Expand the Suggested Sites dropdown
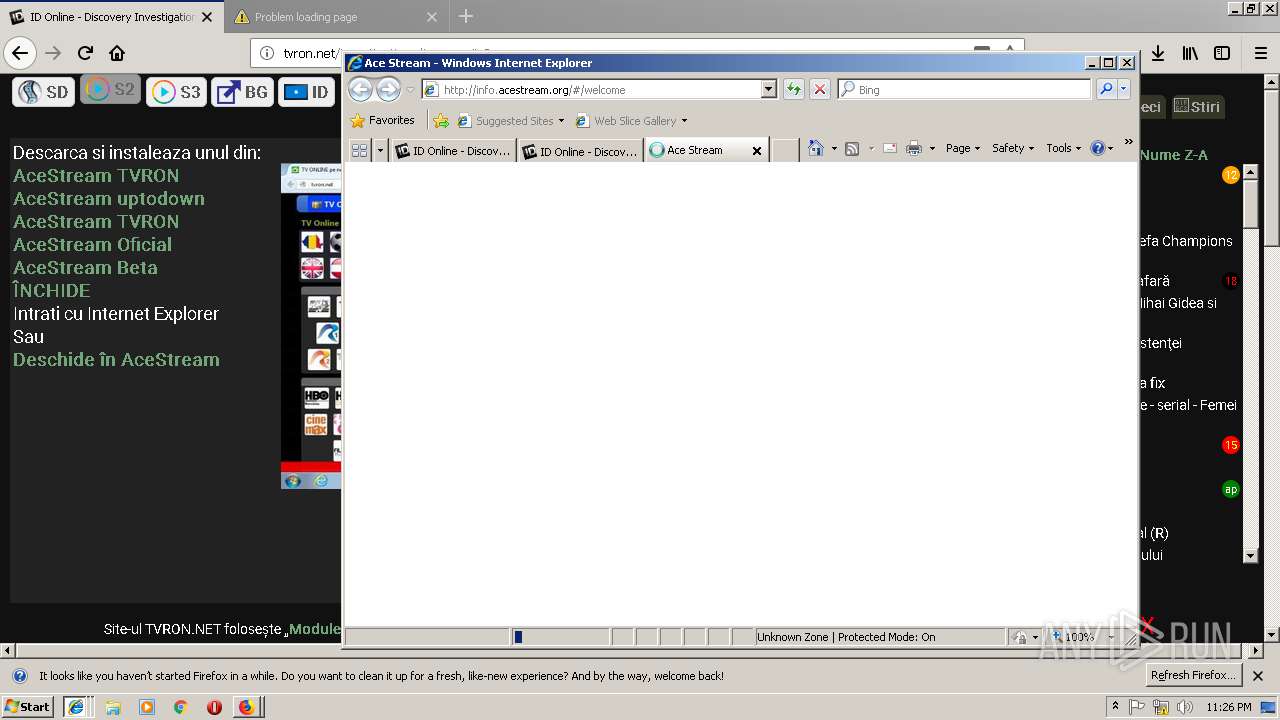The height and width of the screenshot is (720, 1280). pyautogui.click(x=561, y=121)
